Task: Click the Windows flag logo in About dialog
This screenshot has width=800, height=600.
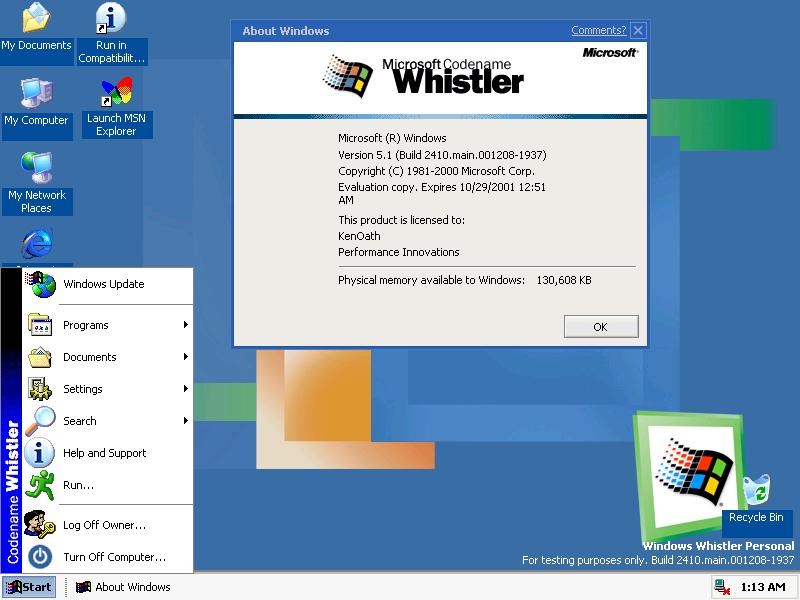Action: [x=347, y=76]
